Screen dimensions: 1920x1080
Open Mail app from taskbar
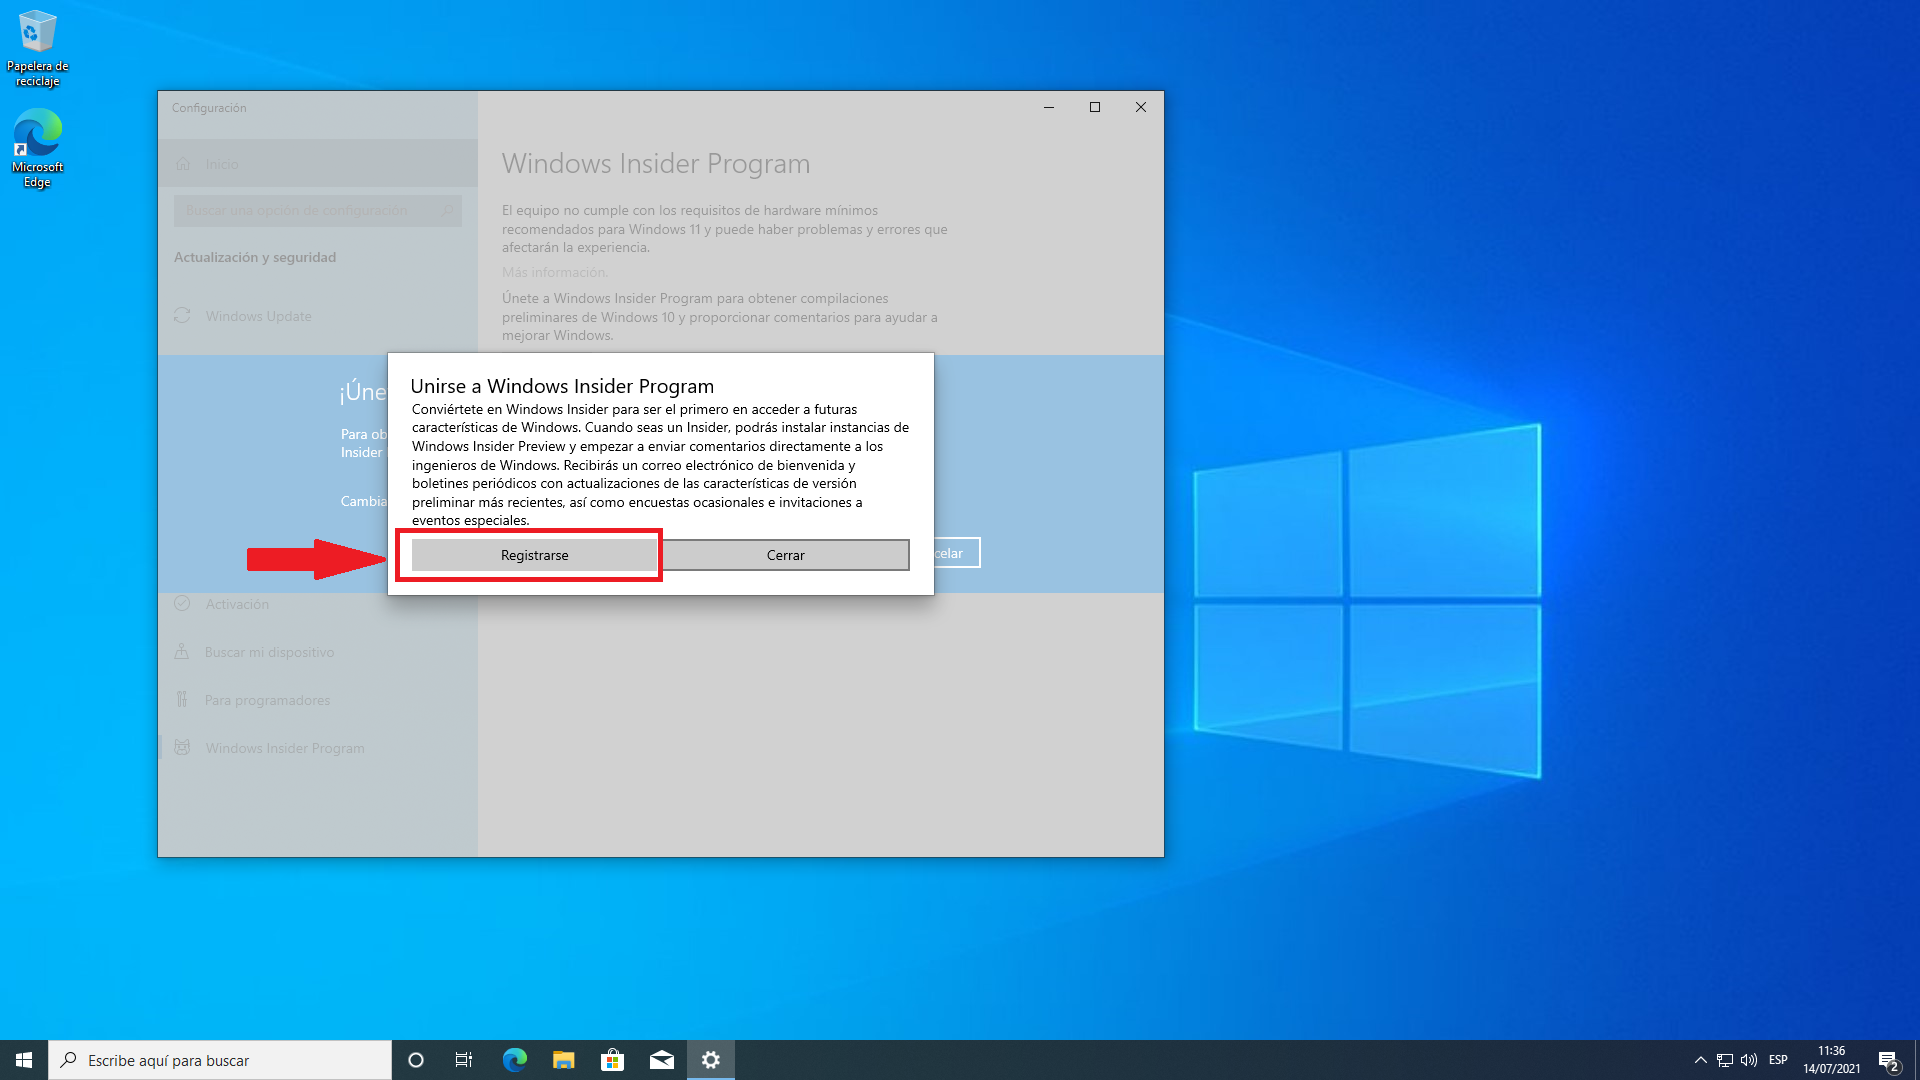coord(661,1060)
